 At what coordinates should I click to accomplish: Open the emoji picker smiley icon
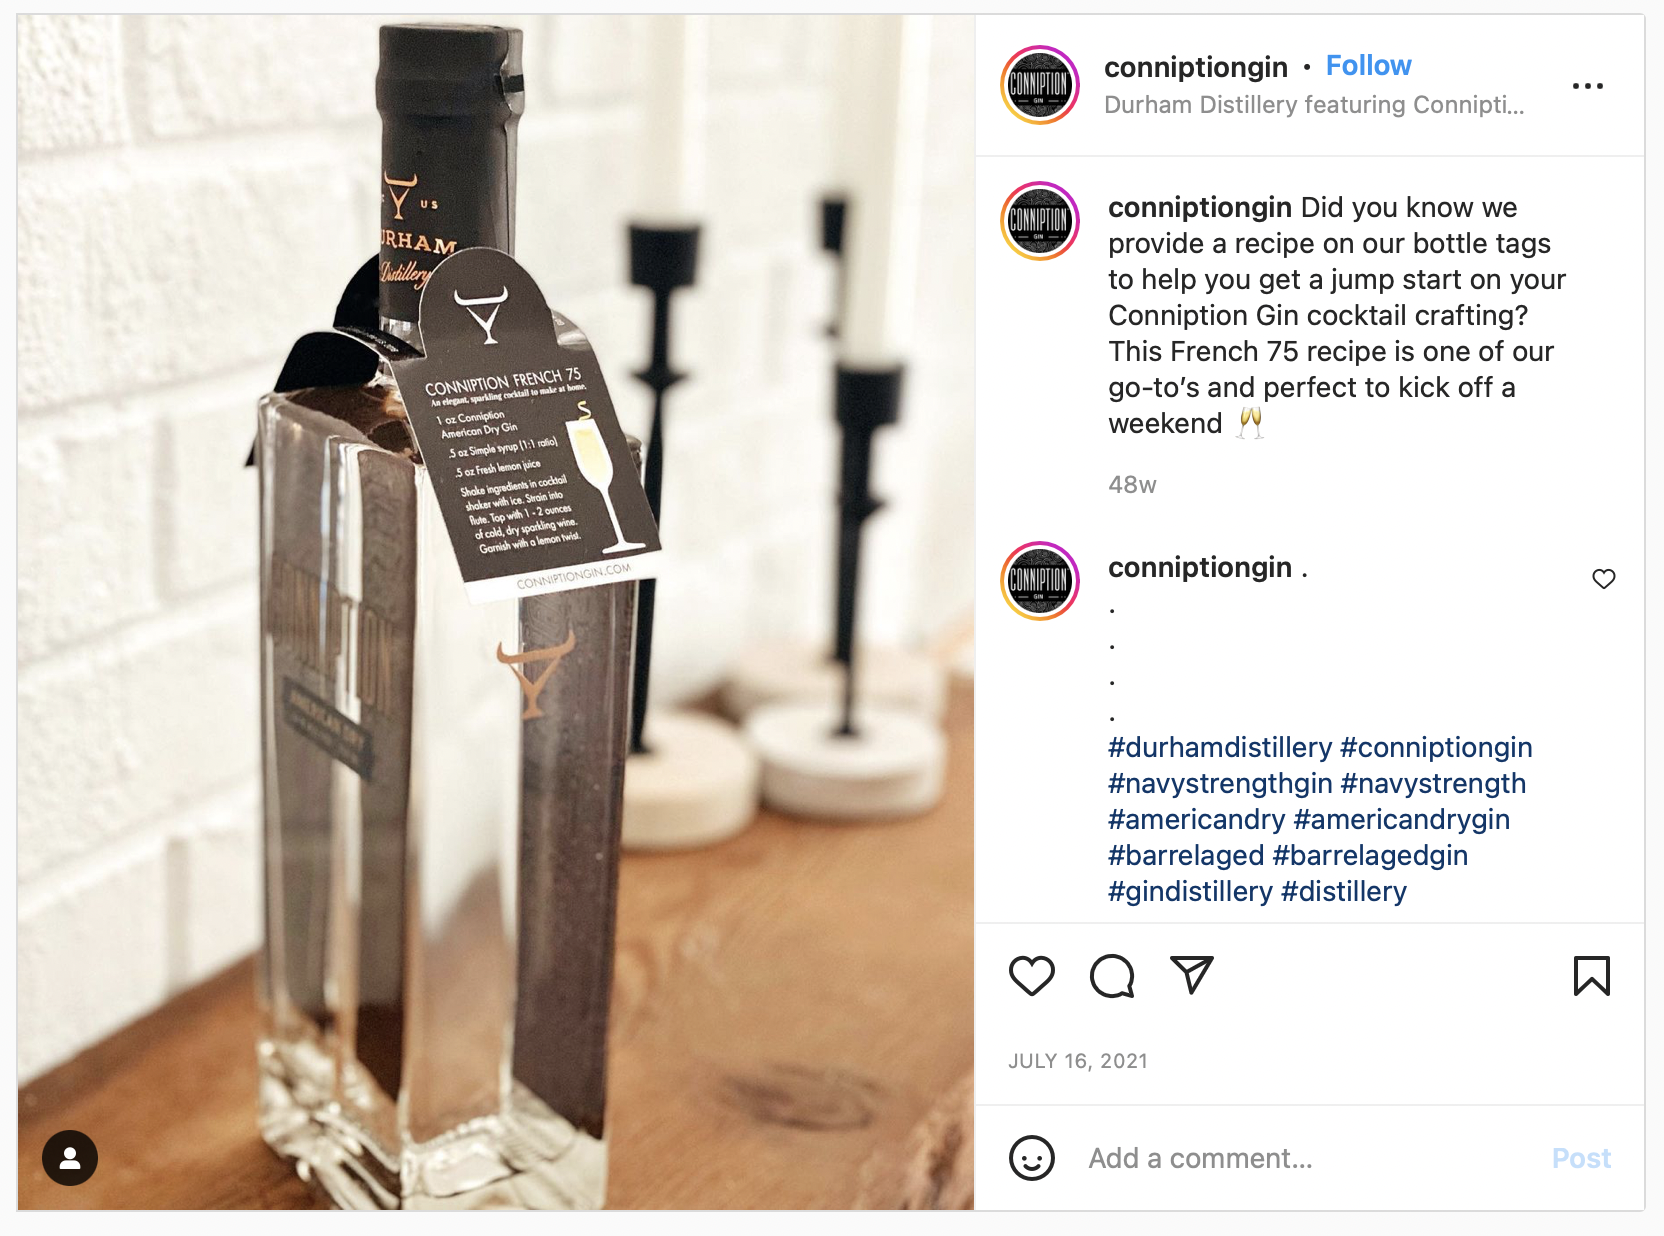coord(1031,1158)
